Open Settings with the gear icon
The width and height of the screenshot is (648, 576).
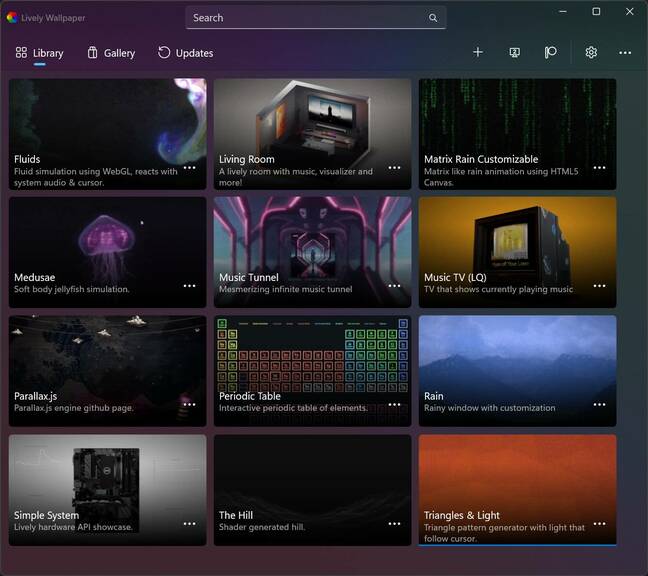click(591, 53)
